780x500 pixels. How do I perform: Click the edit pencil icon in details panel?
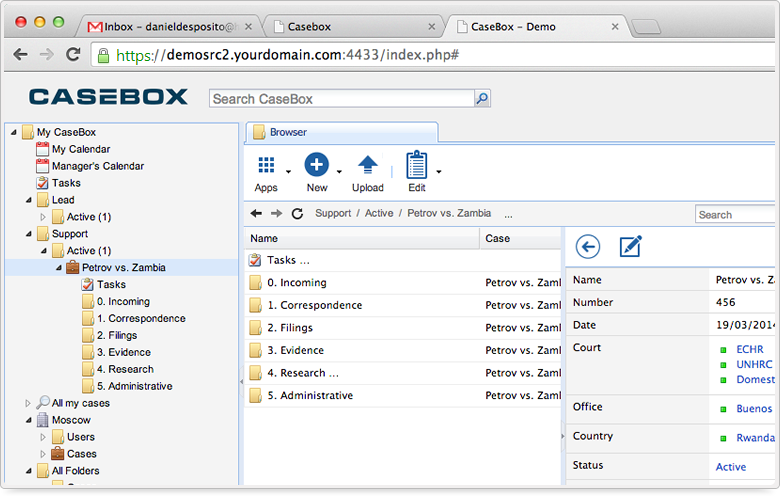click(630, 246)
